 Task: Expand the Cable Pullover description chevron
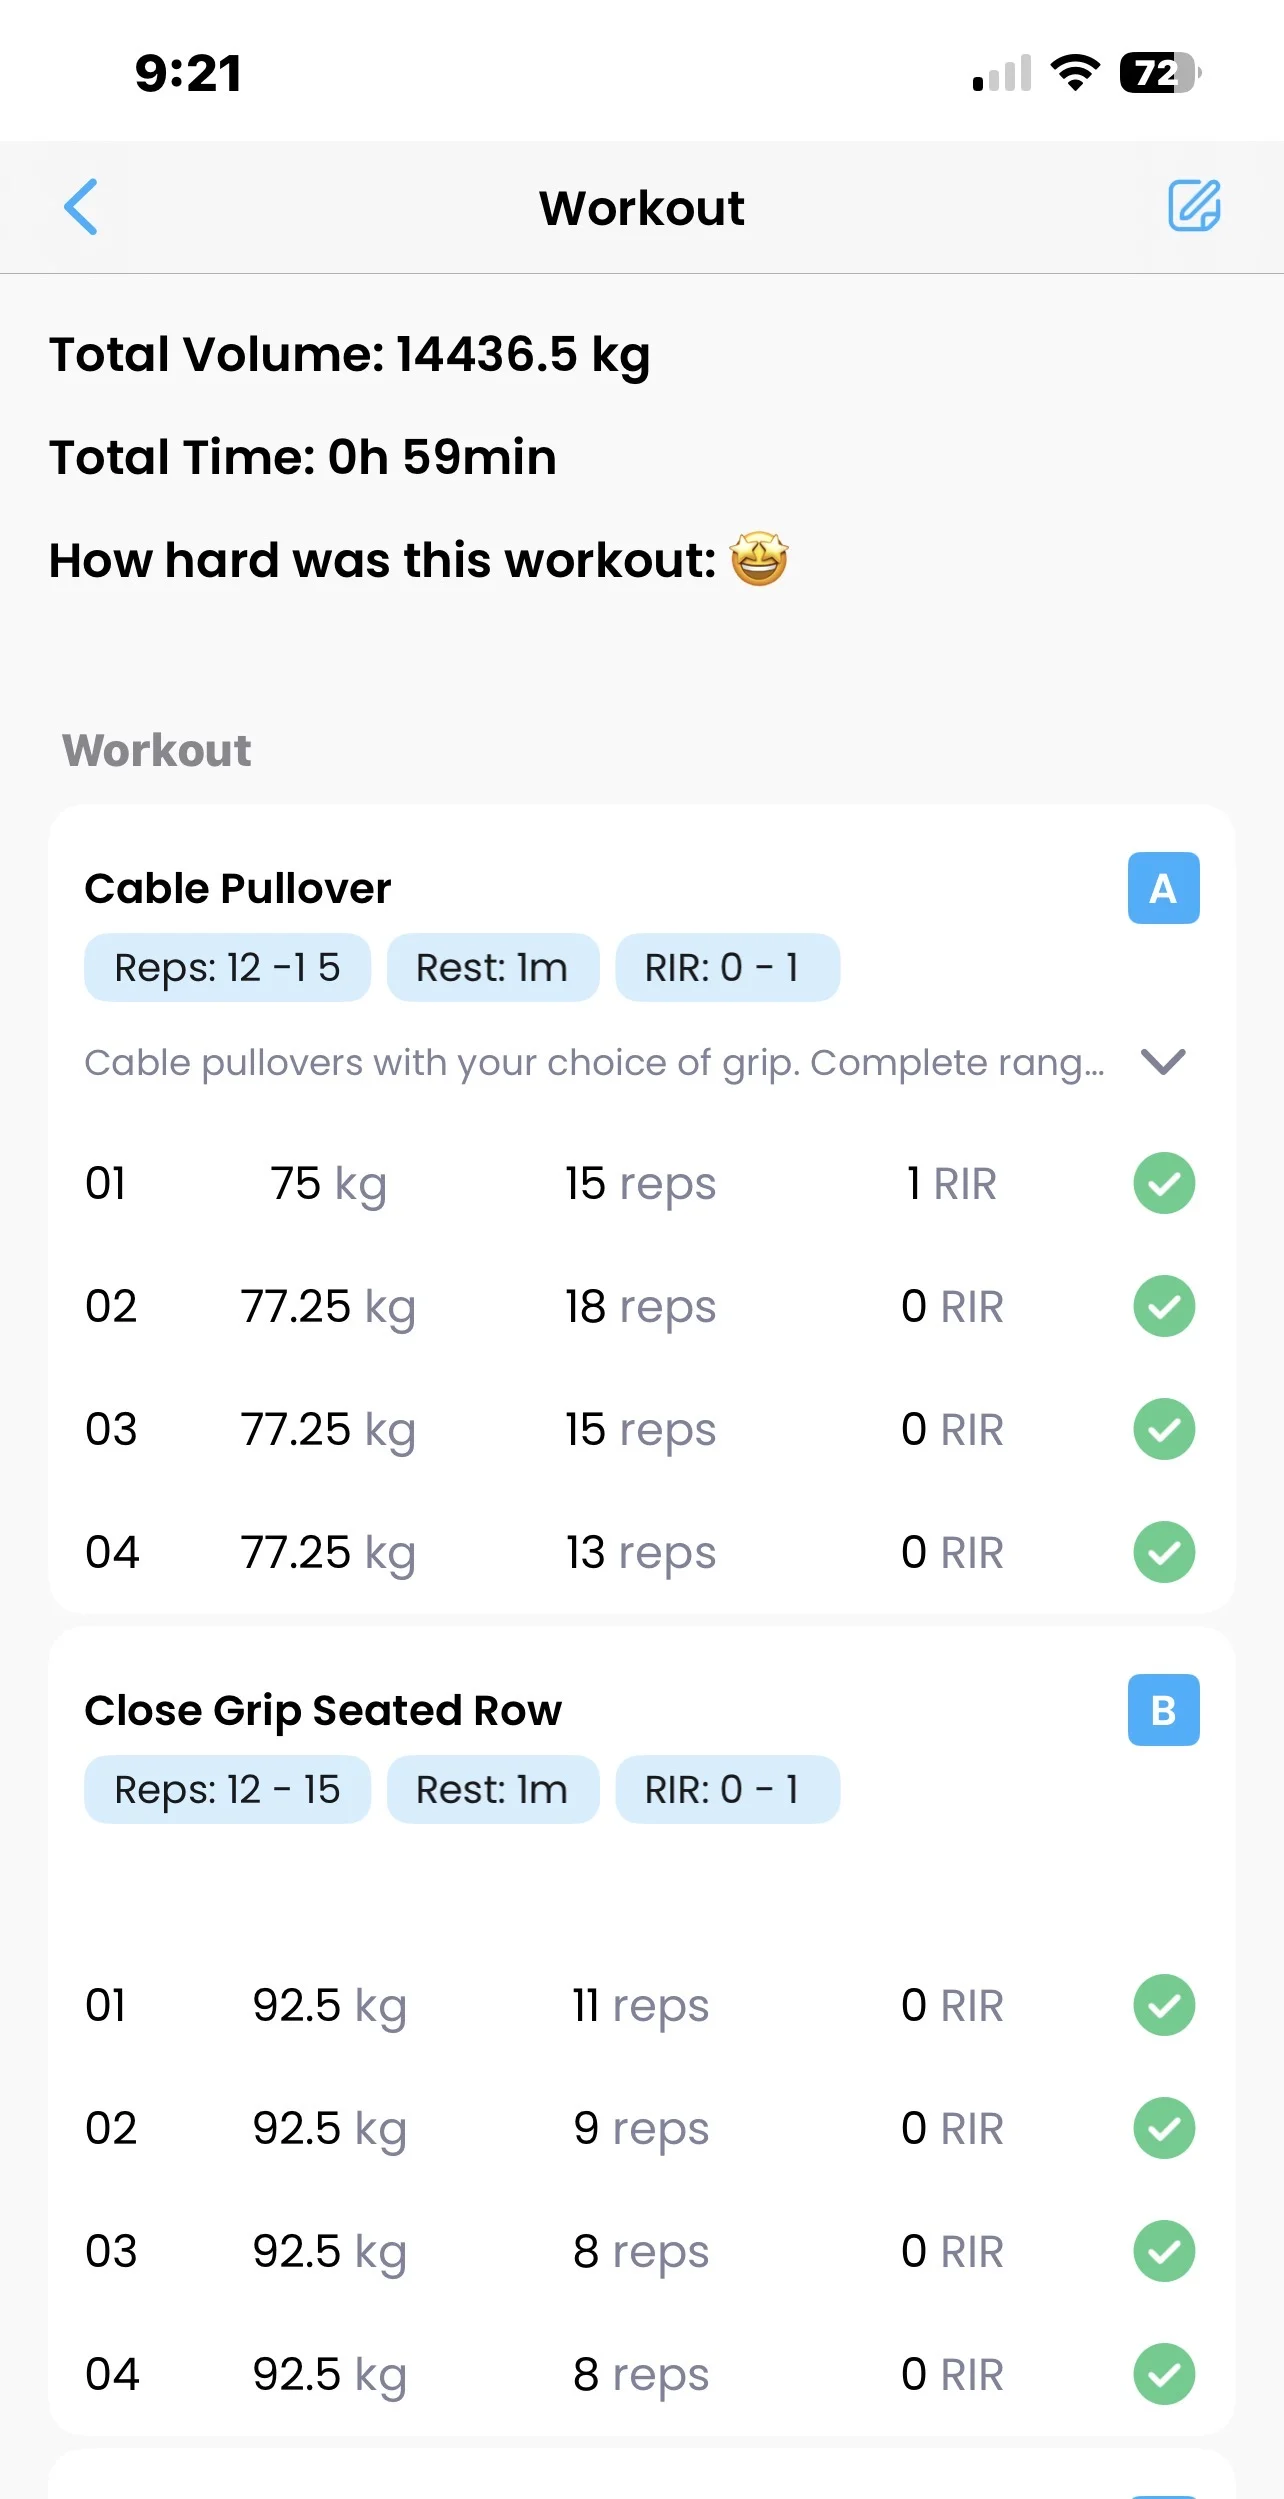1163,1062
